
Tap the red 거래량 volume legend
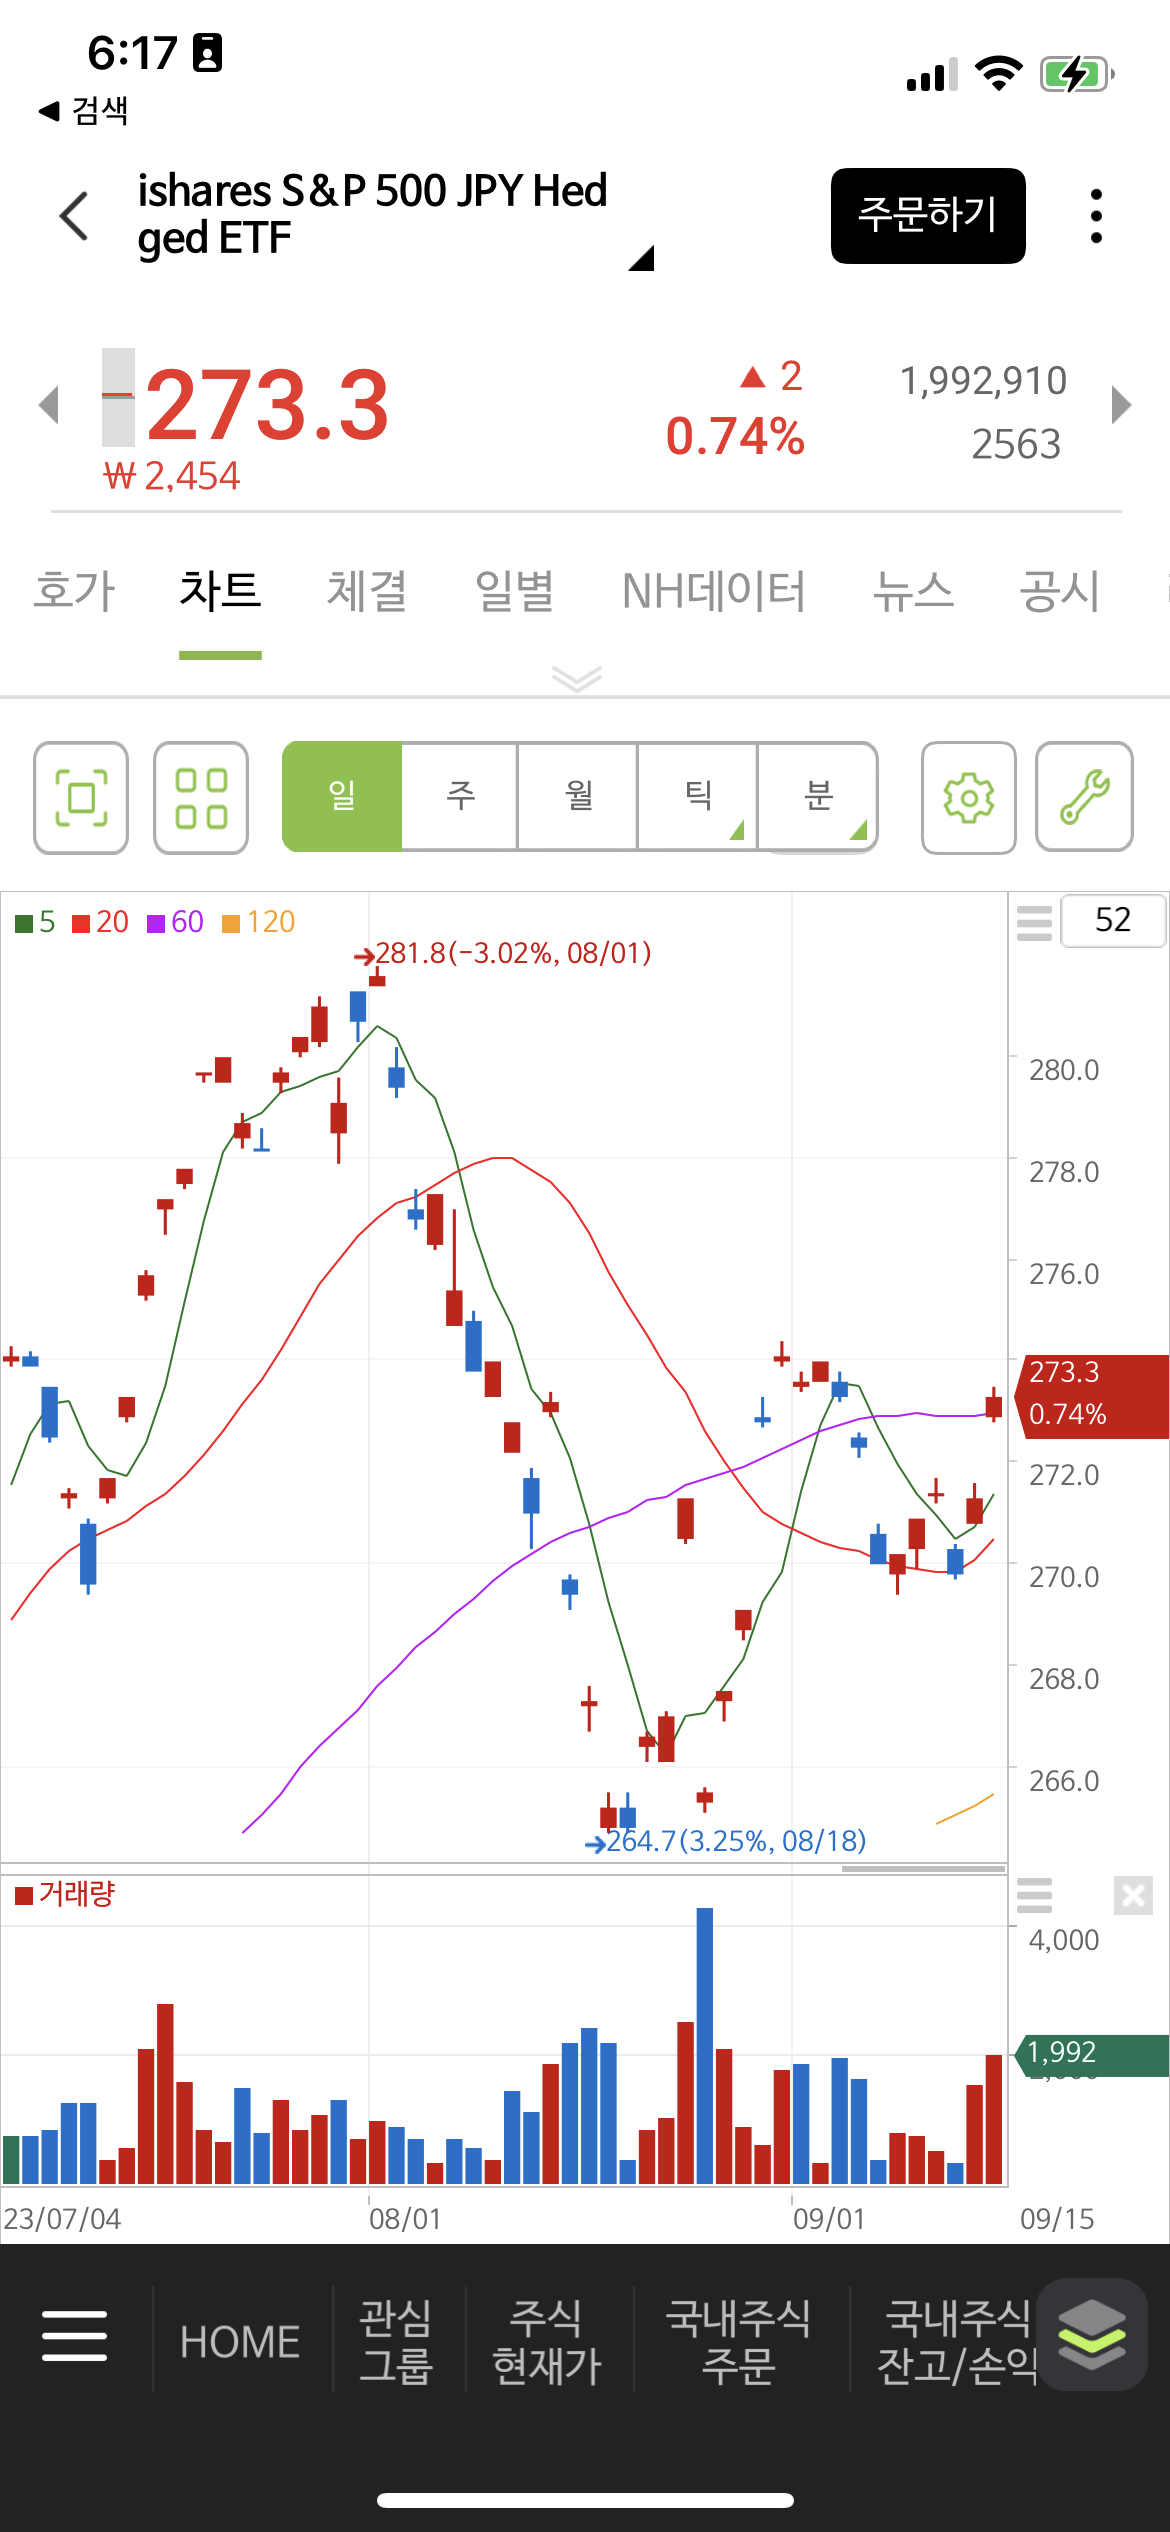click(x=65, y=1893)
